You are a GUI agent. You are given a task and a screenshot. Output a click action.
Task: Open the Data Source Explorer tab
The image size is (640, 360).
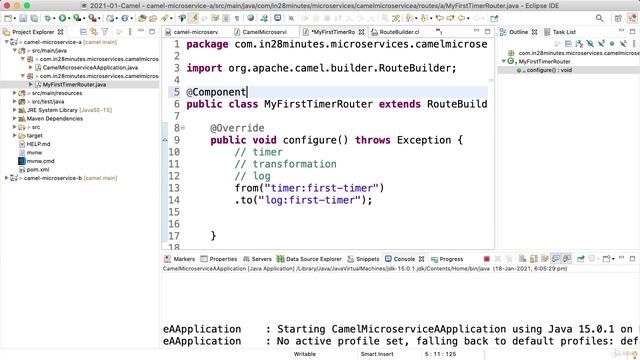point(309,259)
